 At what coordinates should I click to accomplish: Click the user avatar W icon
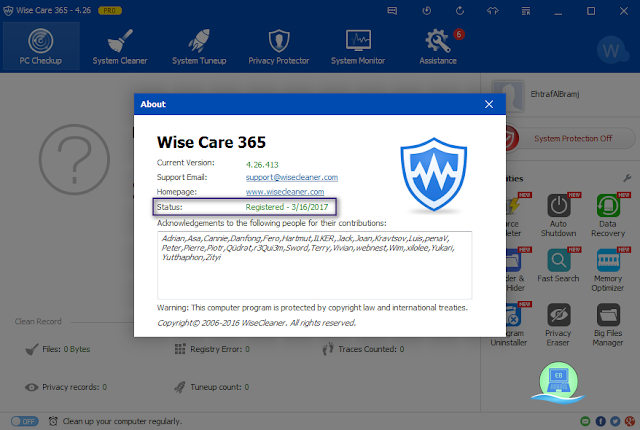[611, 51]
